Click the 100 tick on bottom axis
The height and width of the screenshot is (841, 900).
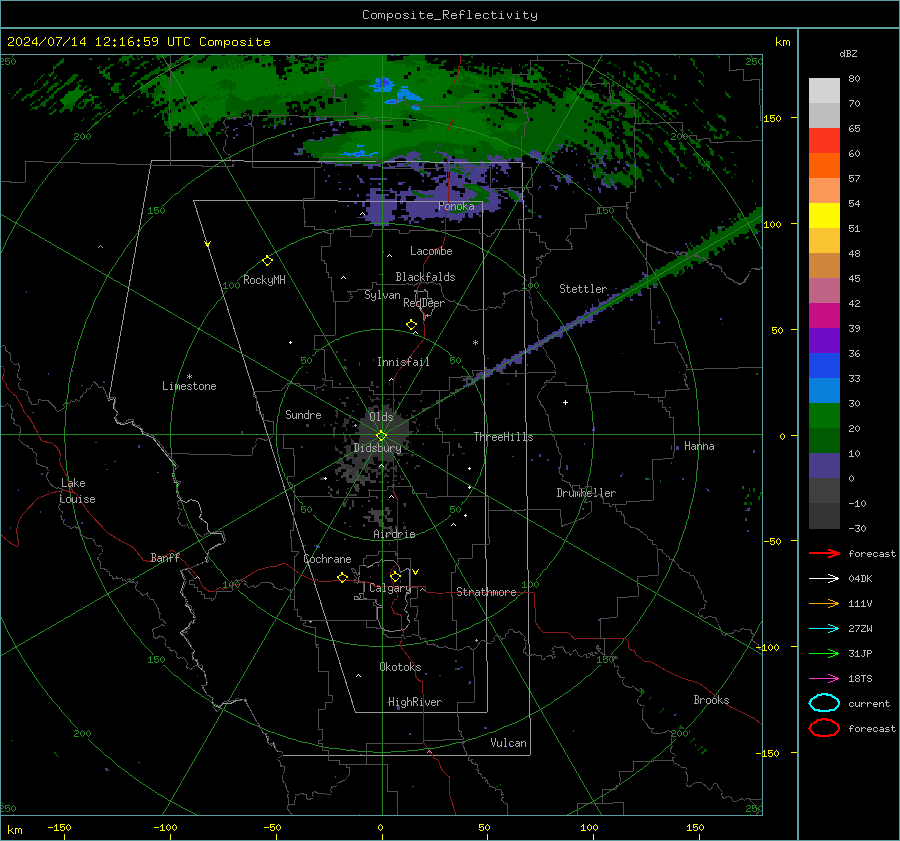589,827
